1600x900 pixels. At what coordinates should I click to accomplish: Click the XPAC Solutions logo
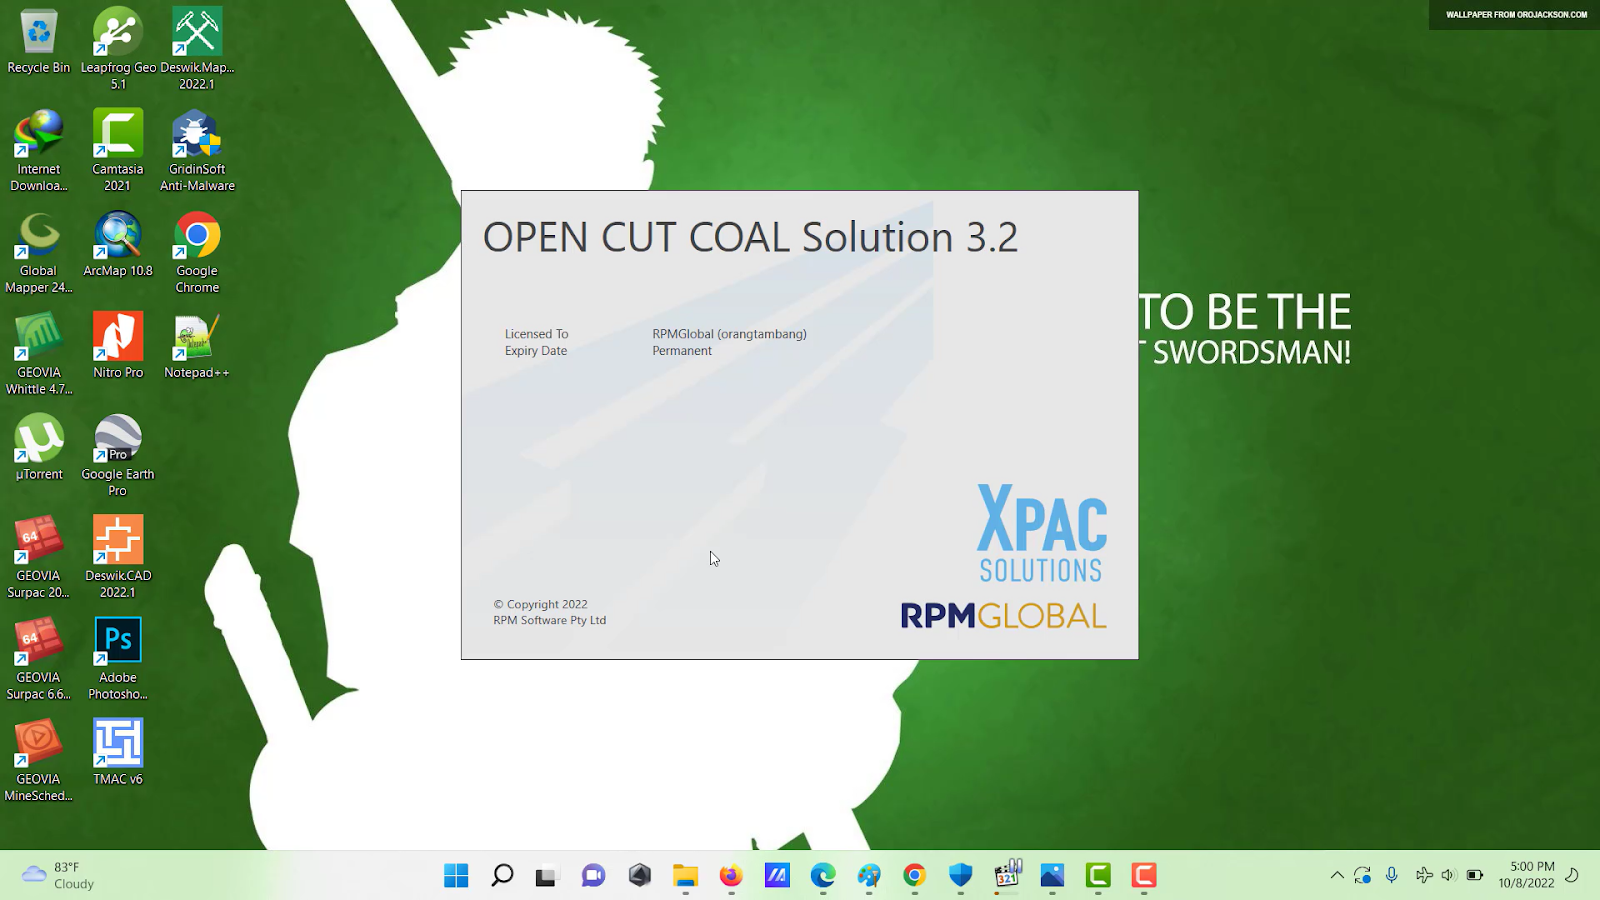click(1041, 533)
